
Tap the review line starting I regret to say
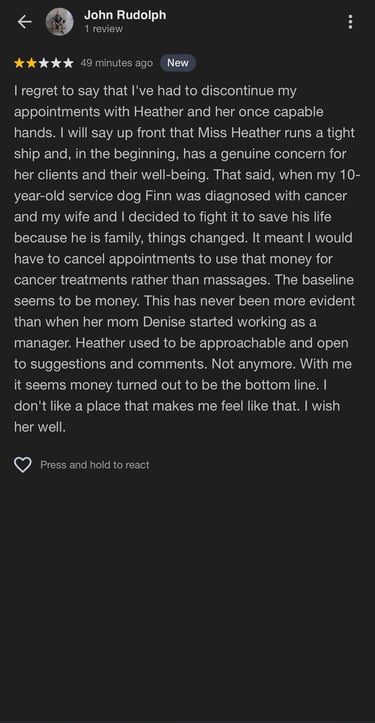point(155,91)
